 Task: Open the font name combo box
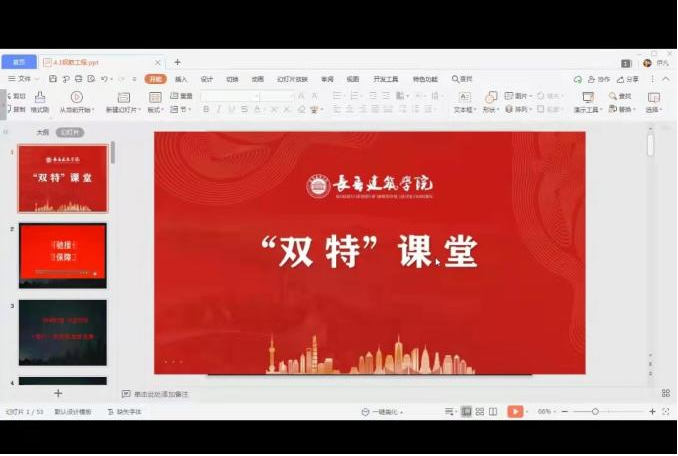[229, 96]
